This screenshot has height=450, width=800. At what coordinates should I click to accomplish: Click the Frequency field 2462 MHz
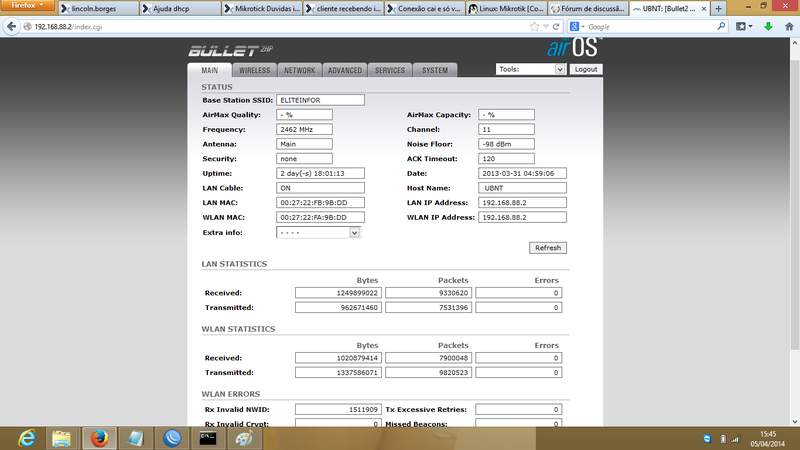[x=304, y=130]
